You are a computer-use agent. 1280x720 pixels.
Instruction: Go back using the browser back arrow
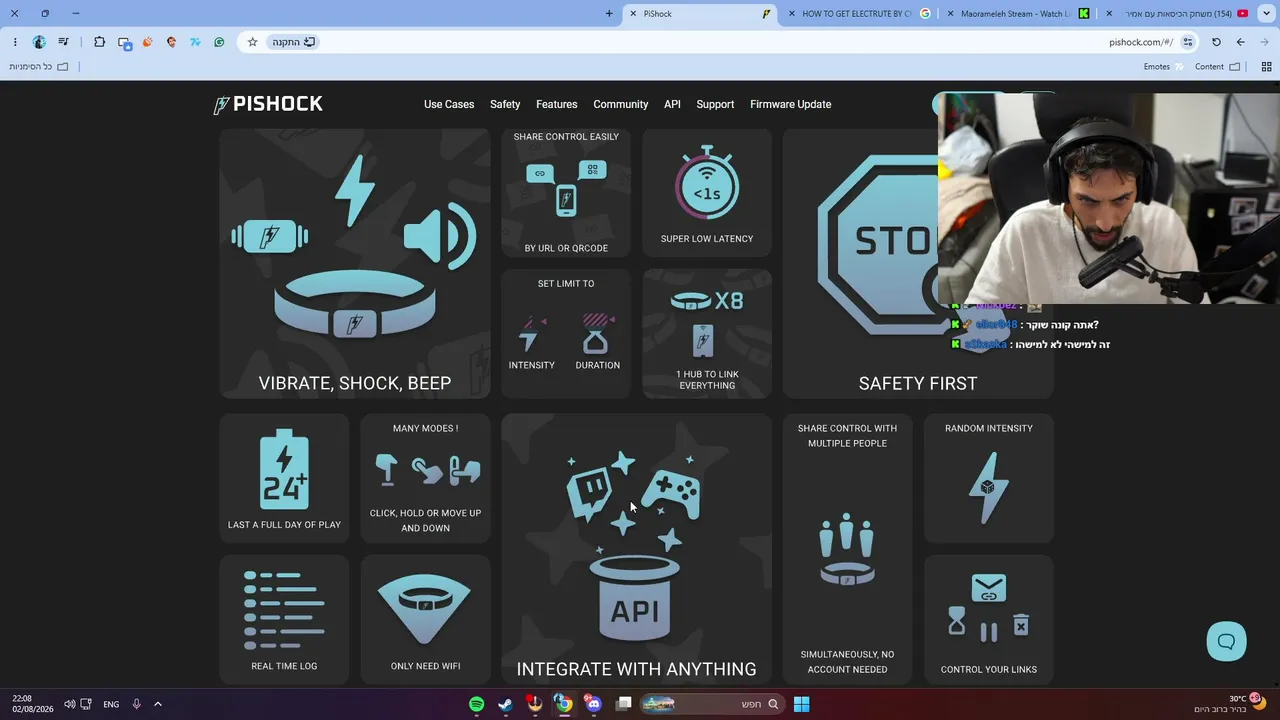pyautogui.click(x=1240, y=42)
